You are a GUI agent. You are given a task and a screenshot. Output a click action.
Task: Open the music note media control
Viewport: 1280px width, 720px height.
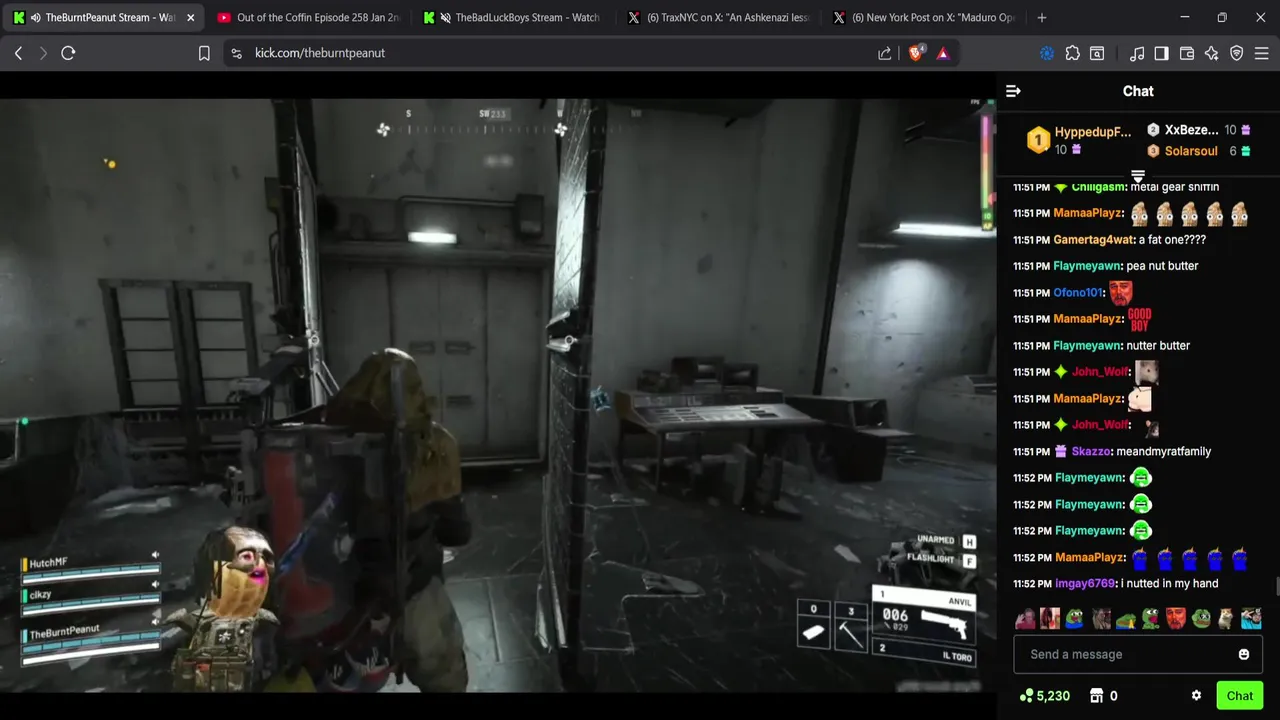[1137, 53]
